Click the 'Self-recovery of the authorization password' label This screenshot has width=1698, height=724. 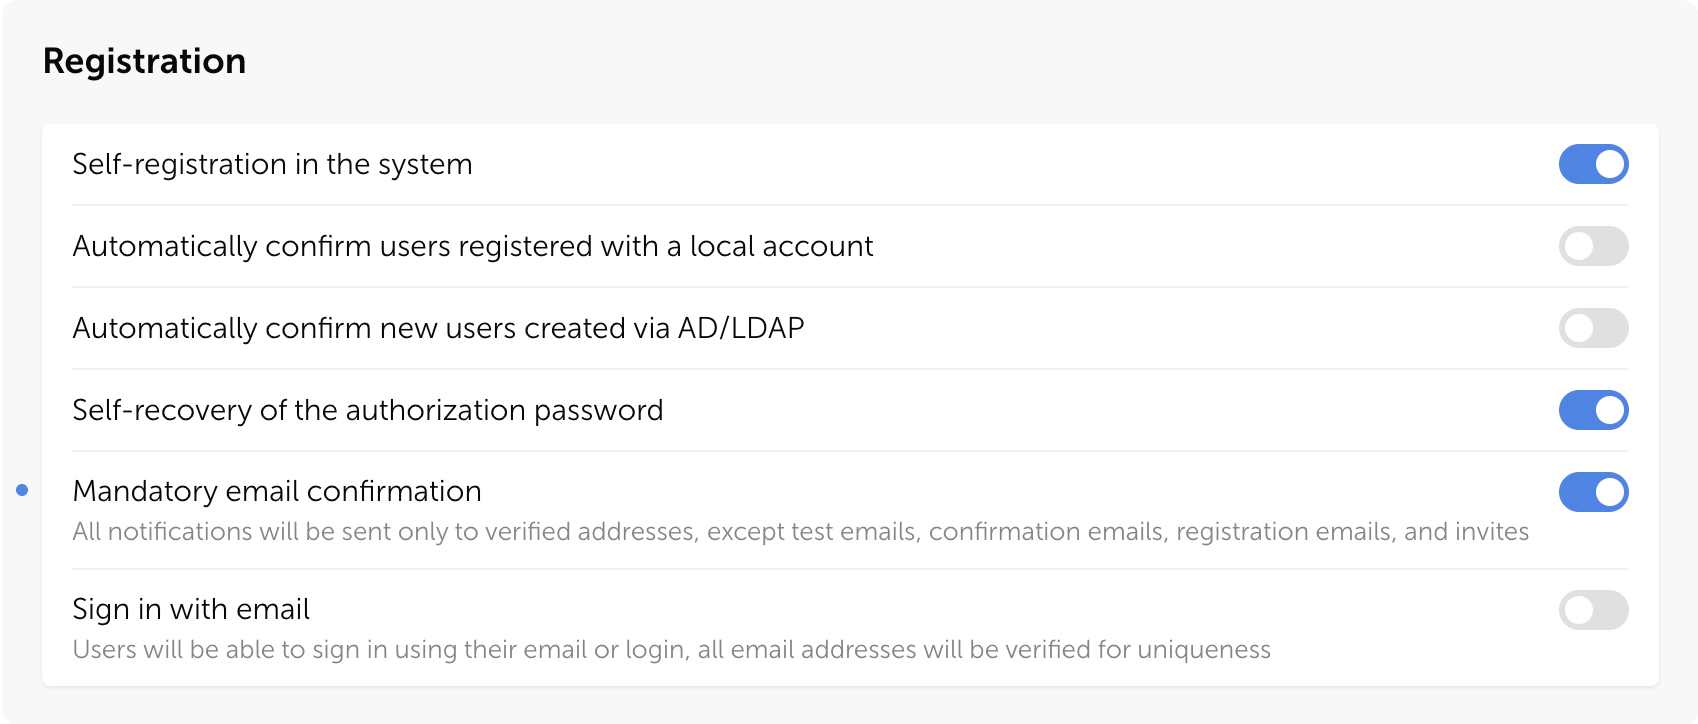pos(367,410)
